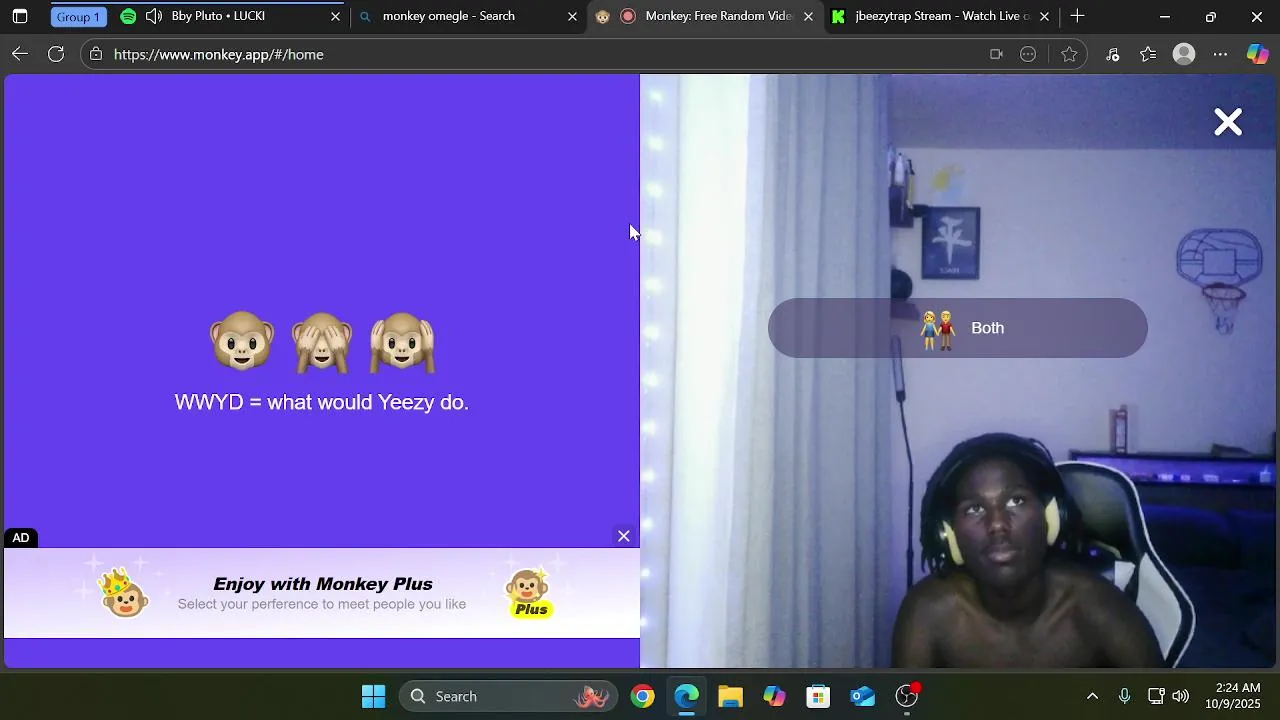Image resolution: width=1280 pixels, height=720 pixels.
Task: Click the AD label
Action: click(x=21, y=538)
